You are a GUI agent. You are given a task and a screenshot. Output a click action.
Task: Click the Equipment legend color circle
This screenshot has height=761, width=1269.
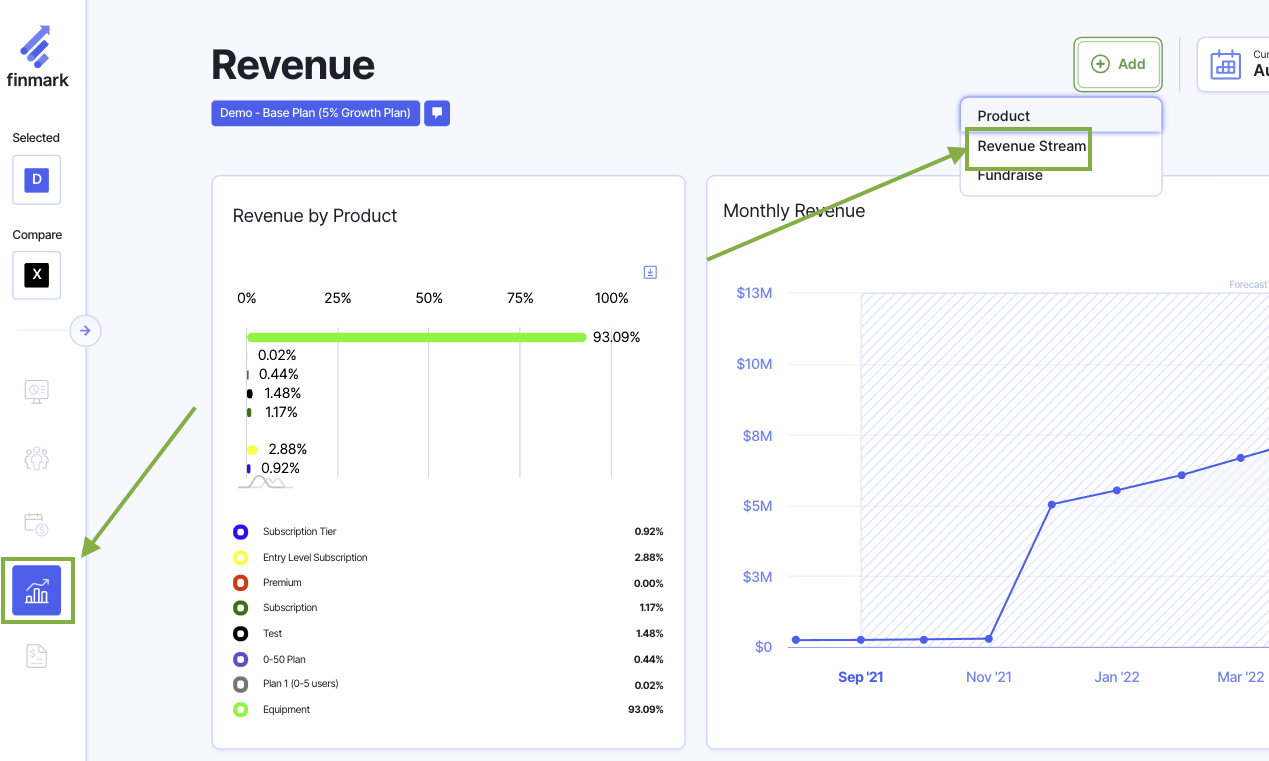coord(240,710)
